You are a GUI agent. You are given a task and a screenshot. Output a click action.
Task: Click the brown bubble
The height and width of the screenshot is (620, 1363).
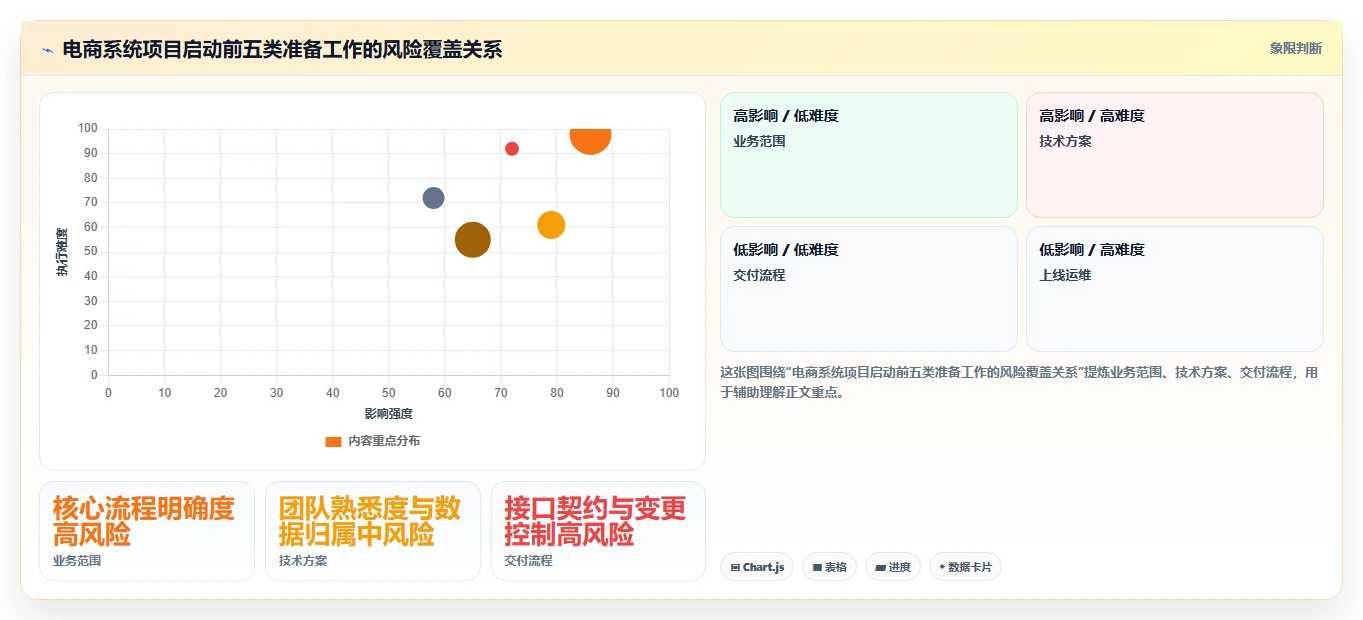click(x=473, y=240)
